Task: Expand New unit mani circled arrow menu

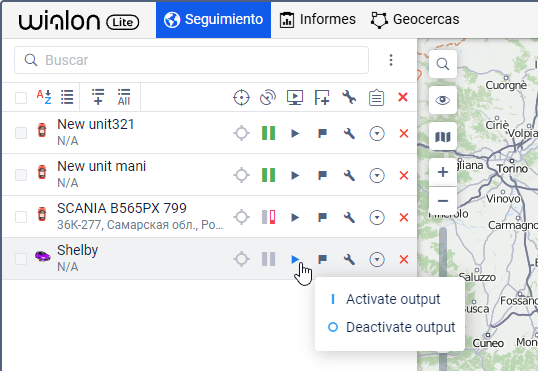Action: click(x=377, y=175)
